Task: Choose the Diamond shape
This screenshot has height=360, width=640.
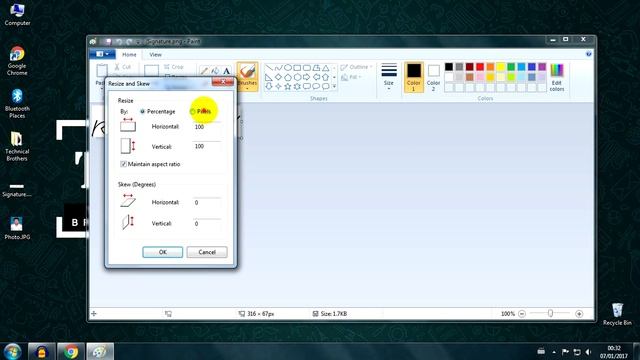Action: point(278,77)
